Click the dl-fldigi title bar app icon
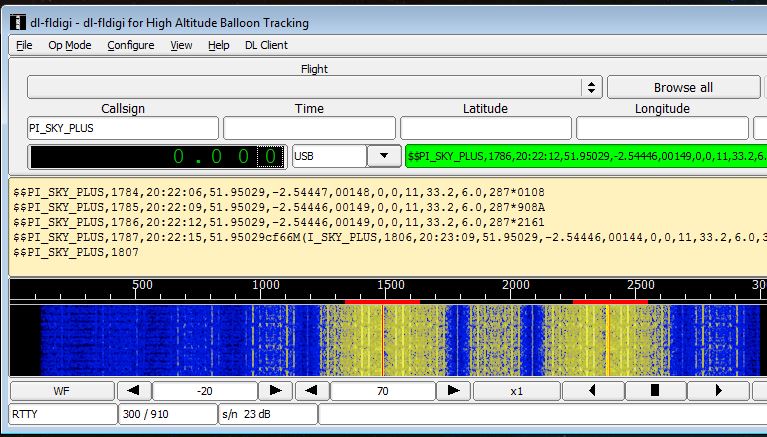Image resolution: width=767 pixels, height=437 pixels. [x=18, y=23]
